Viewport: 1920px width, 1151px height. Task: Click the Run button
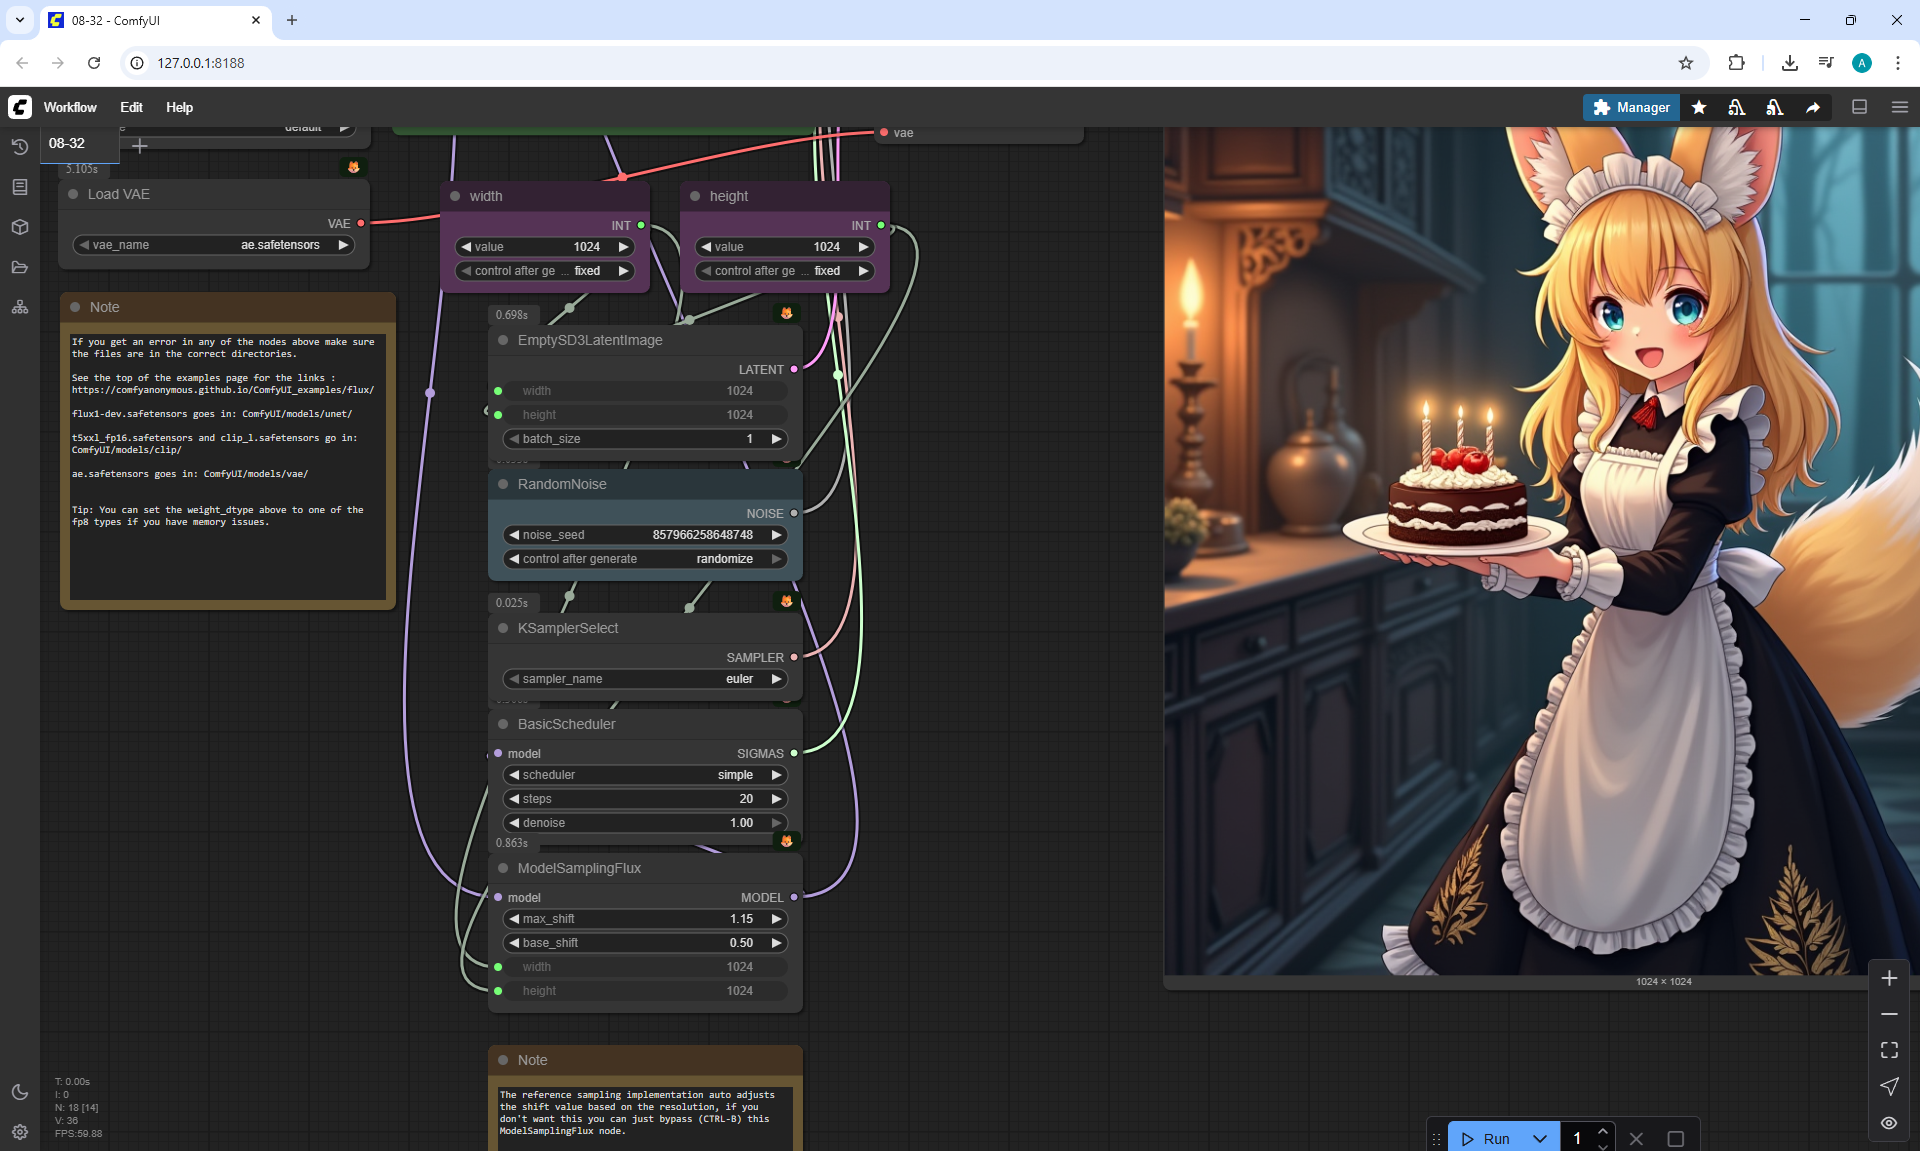1486,1138
